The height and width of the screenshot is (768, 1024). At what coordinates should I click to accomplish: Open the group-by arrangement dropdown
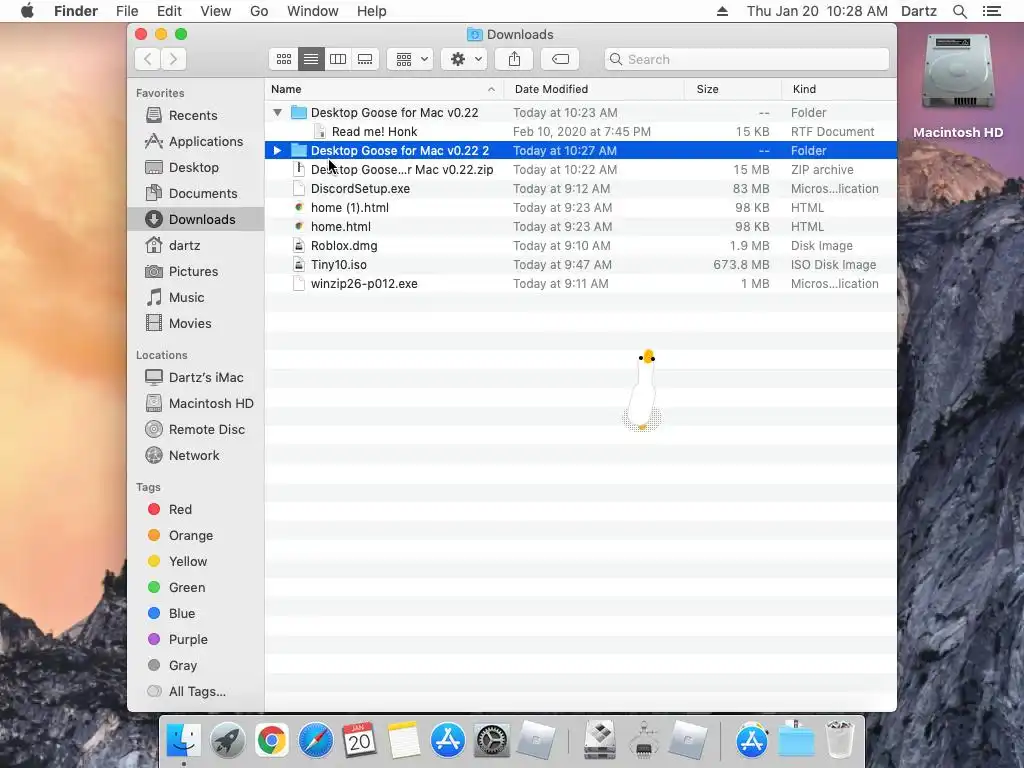point(410,59)
